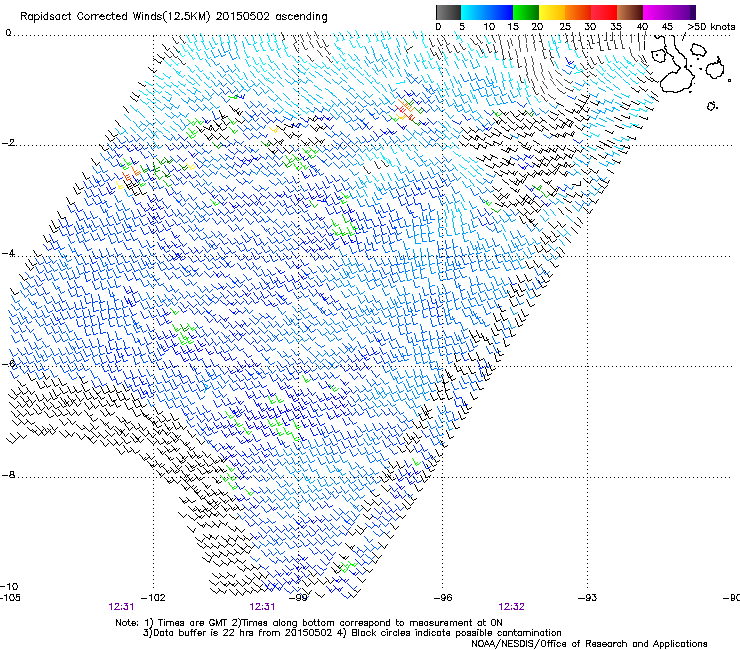Click the red 30-35 knots legend segment

(604, 12)
